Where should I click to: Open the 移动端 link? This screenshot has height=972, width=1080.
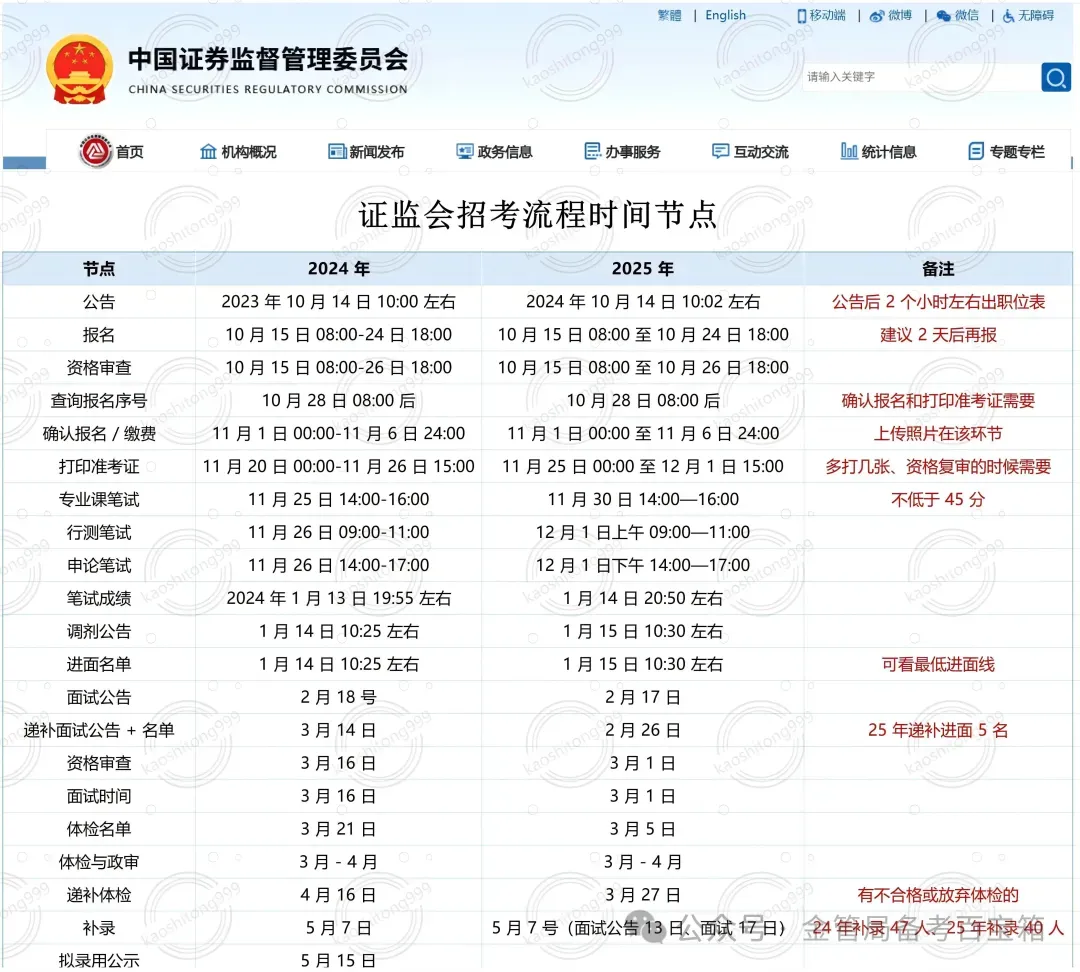tap(827, 15)
